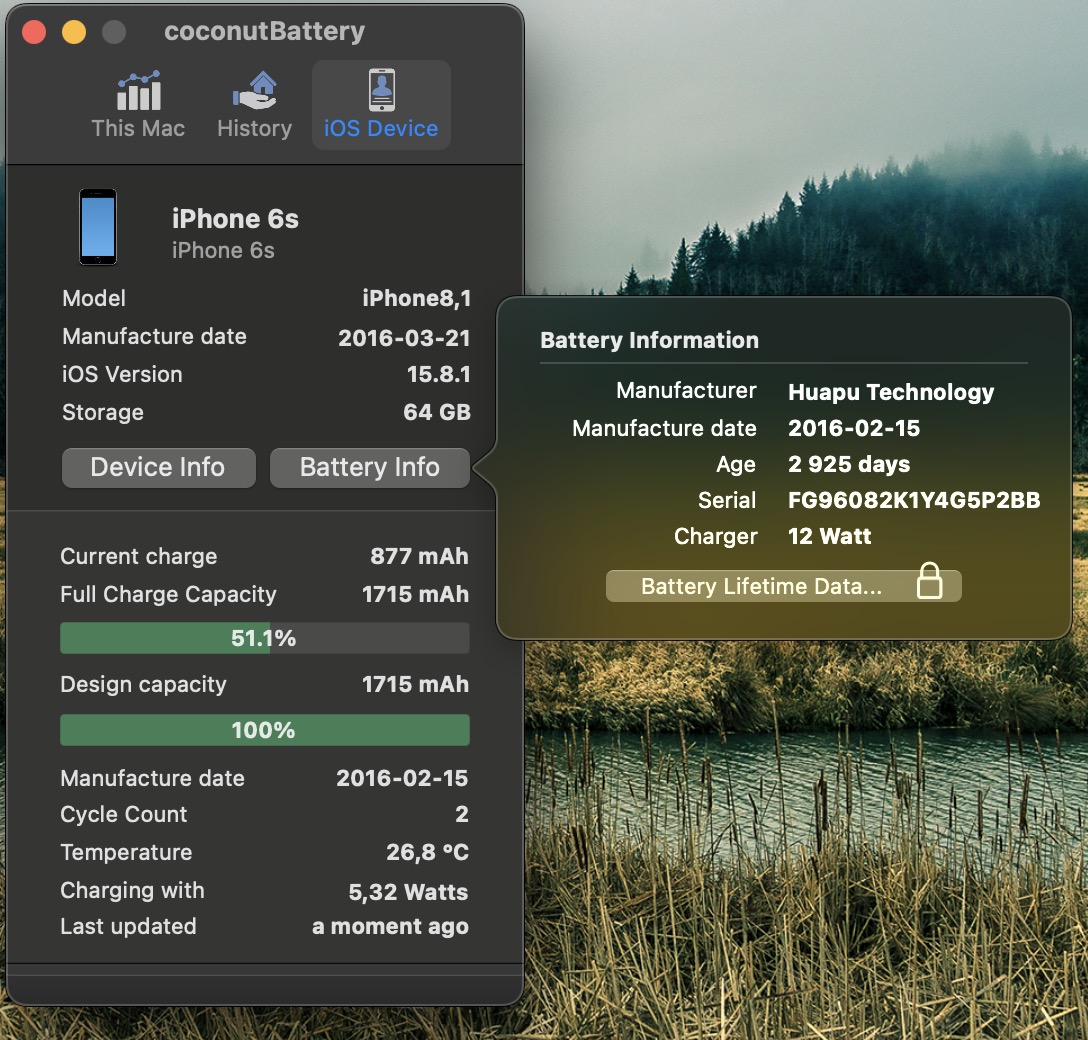This screenshot has height=1040, width=1088.
Task: Select the iPhone 6s device name heading
Action: click(x=235, y=219)
